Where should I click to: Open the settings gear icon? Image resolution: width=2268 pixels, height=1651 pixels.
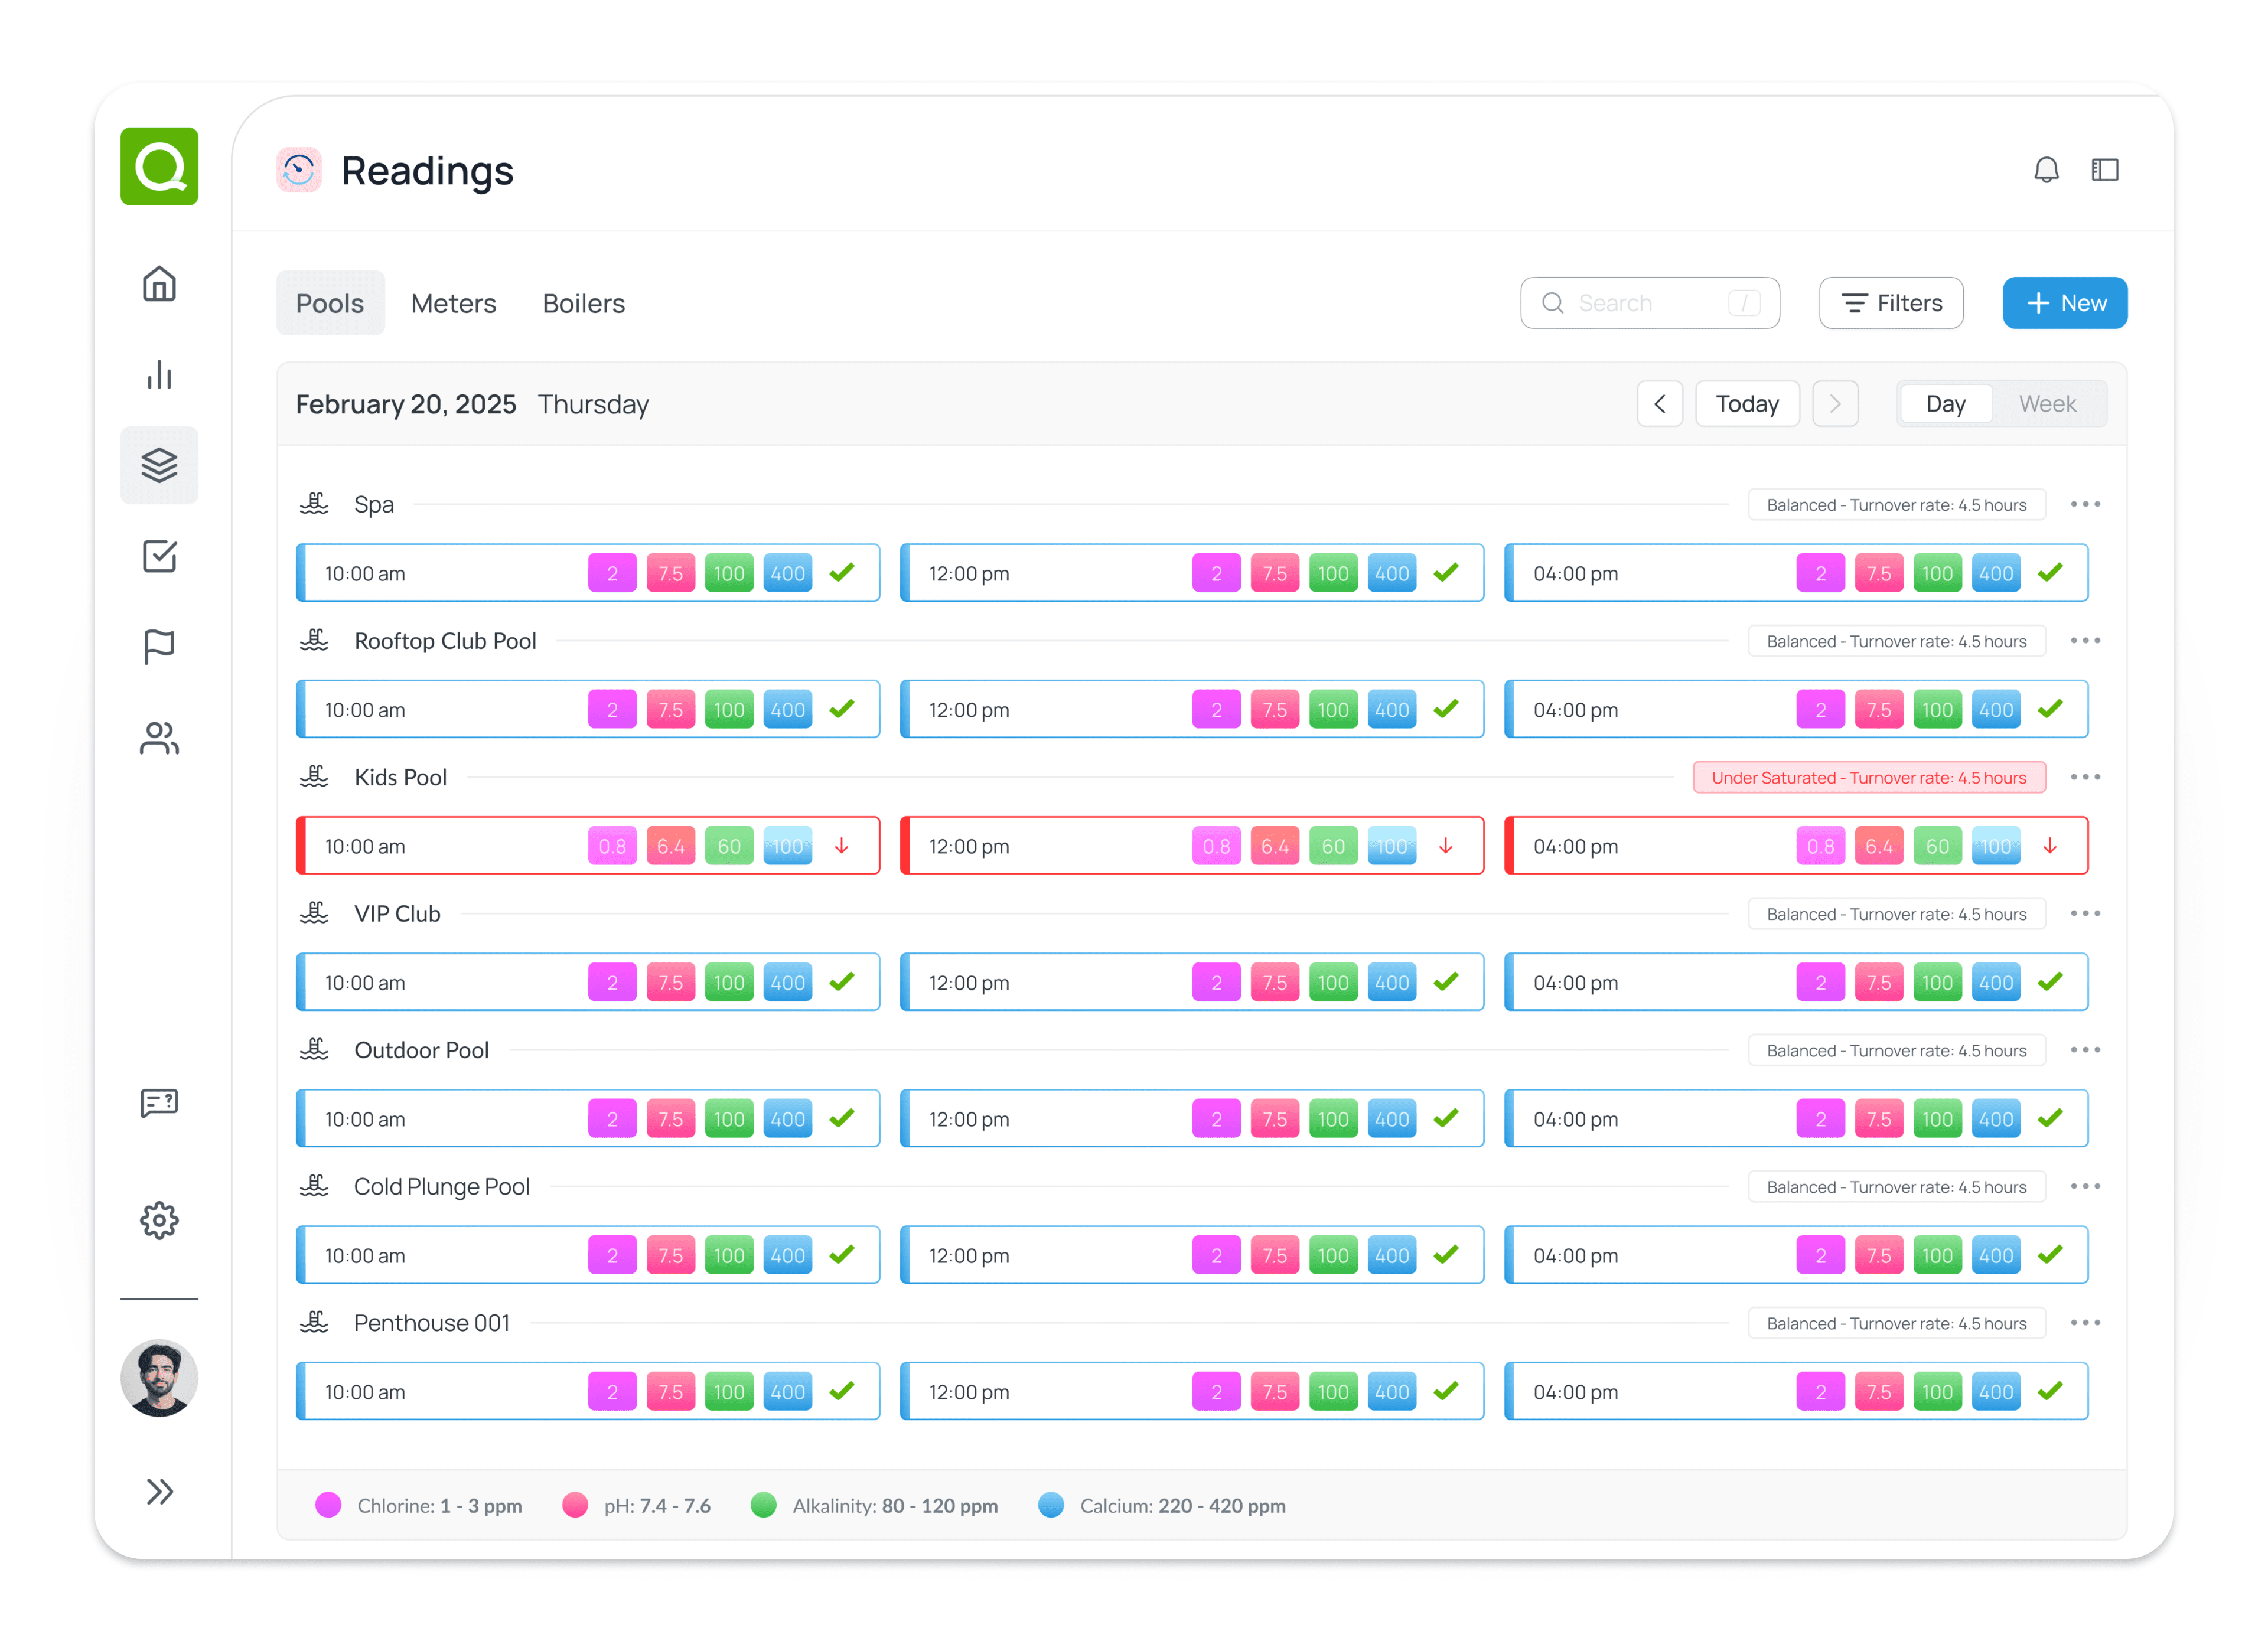[x=159, y=1220]
